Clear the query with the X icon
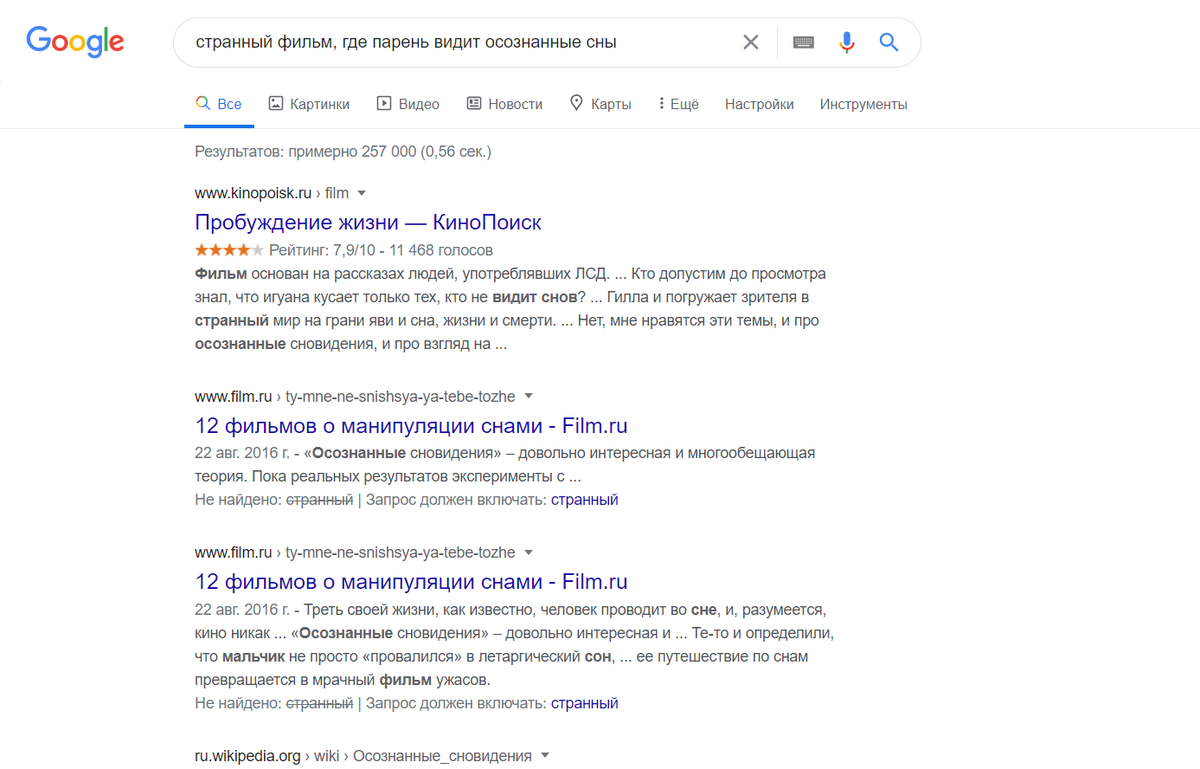This screenshot has height=769, width=1200. [x=751, y=42]
